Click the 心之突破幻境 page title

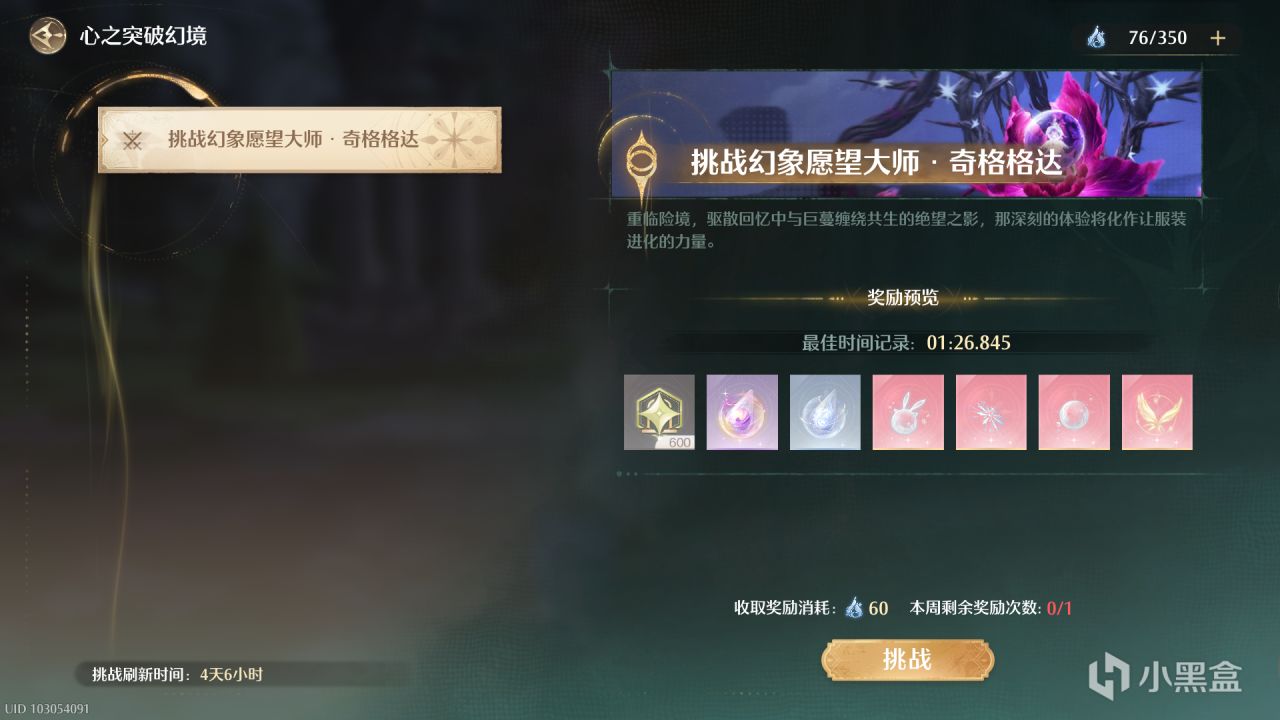coord(143,37)
